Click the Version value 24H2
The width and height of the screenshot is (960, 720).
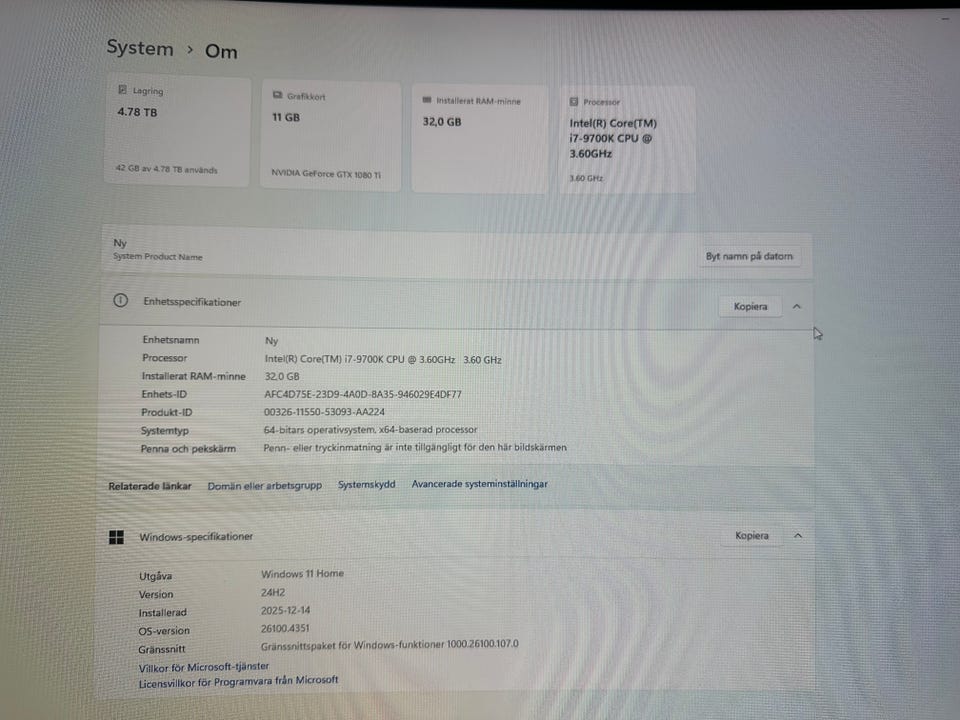273,592
